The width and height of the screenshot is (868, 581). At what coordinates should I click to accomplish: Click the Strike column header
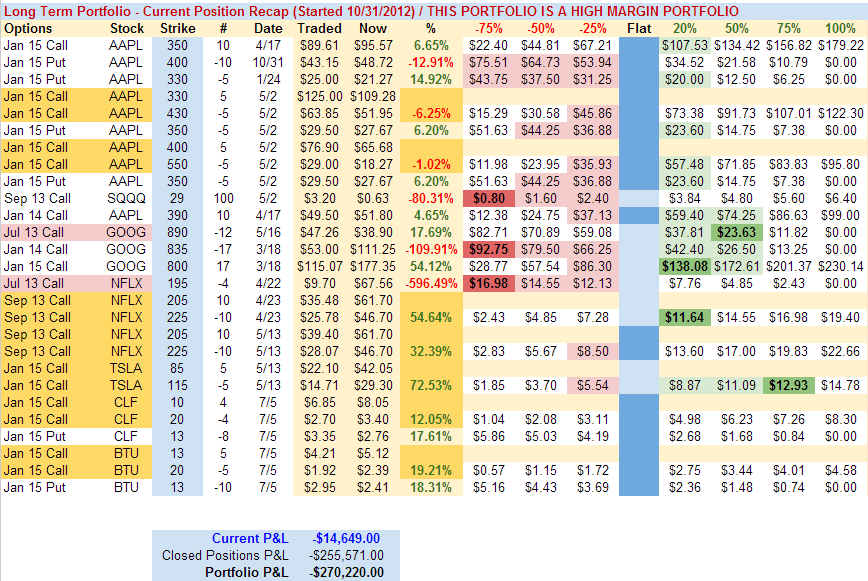coord(178,28)
